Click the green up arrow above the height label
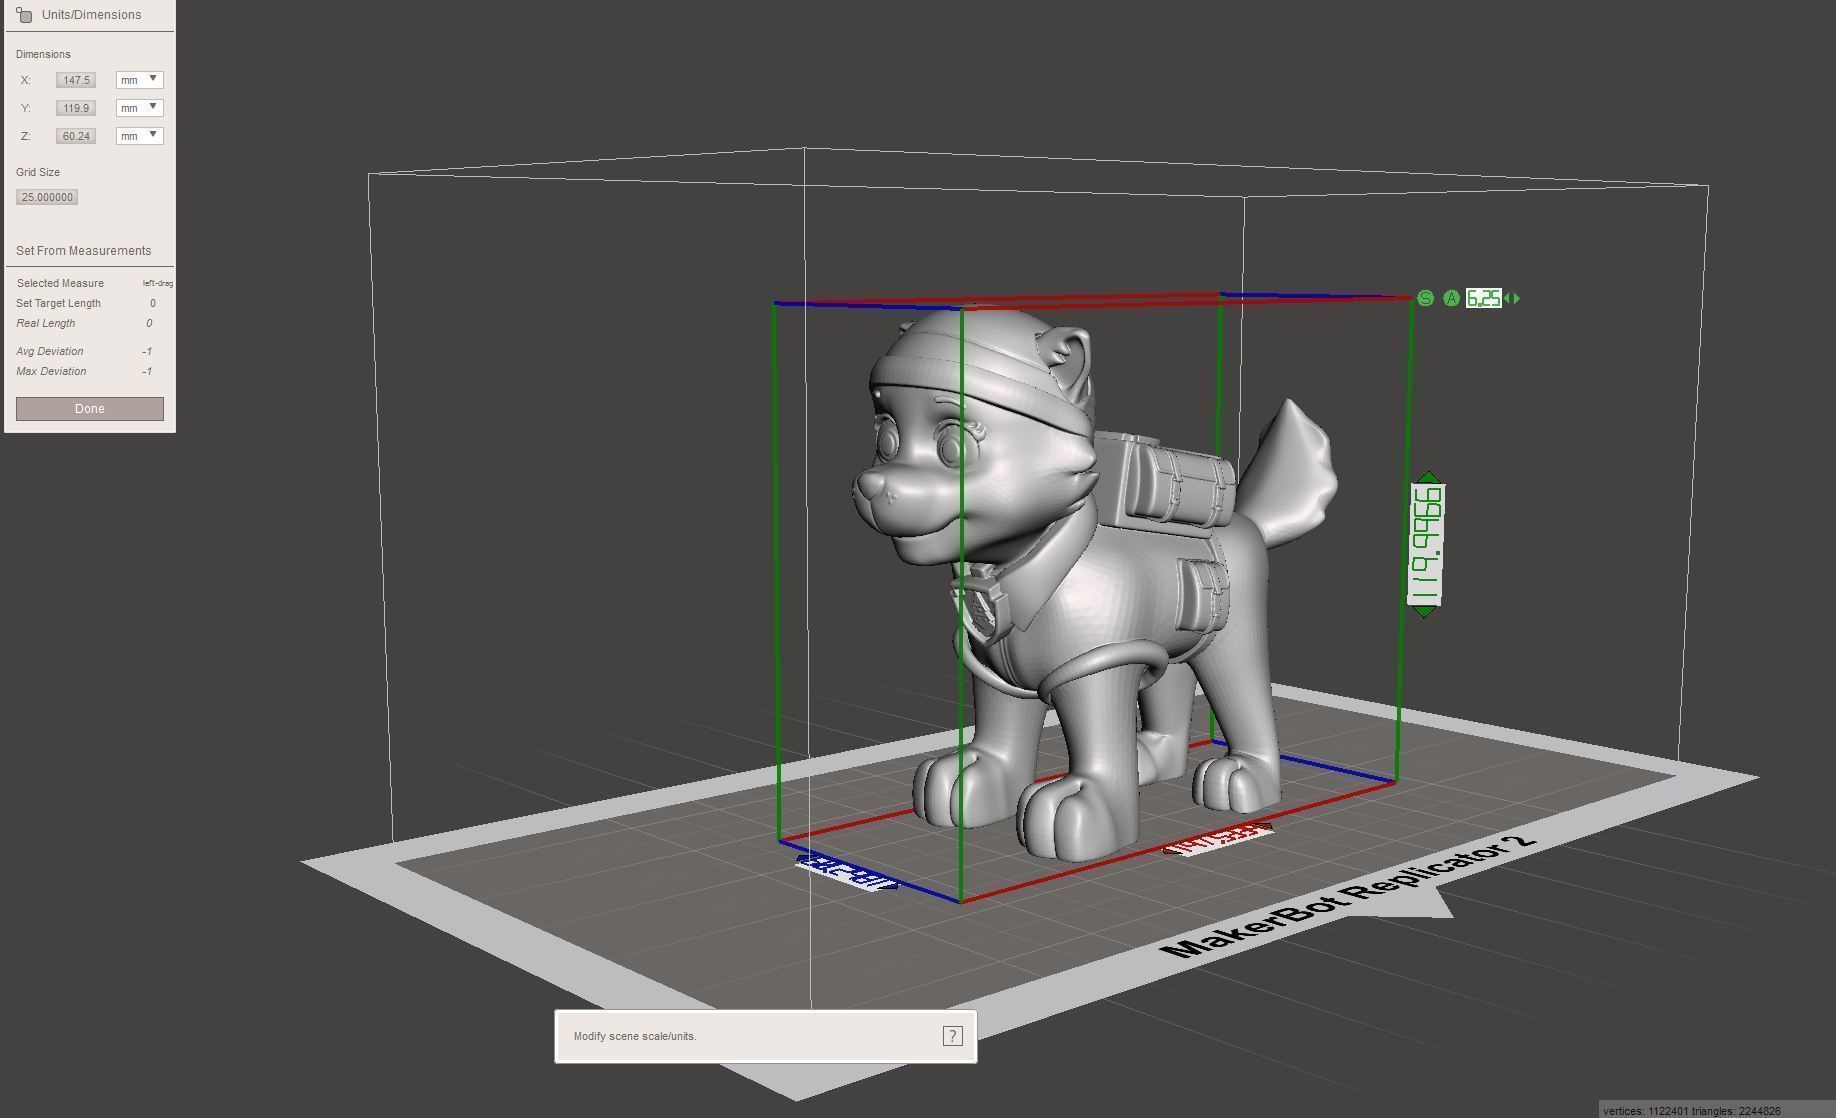The image size is (1836, 1118). [1429, 477]
